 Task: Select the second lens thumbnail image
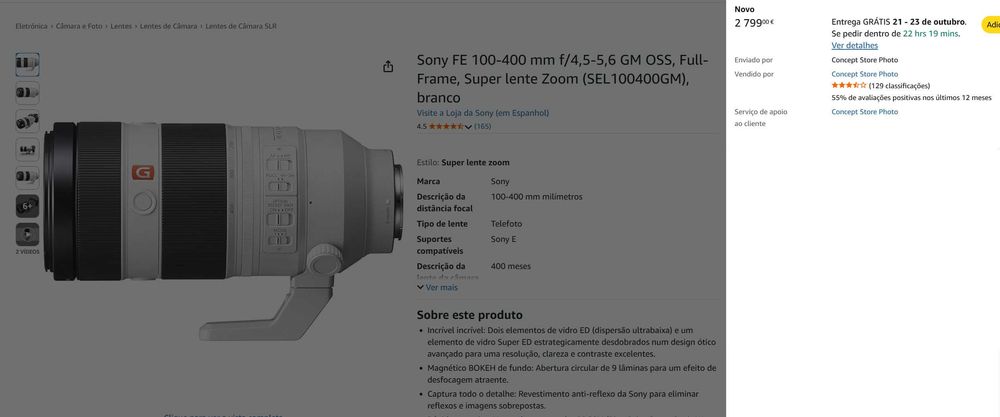click(27, 92)
